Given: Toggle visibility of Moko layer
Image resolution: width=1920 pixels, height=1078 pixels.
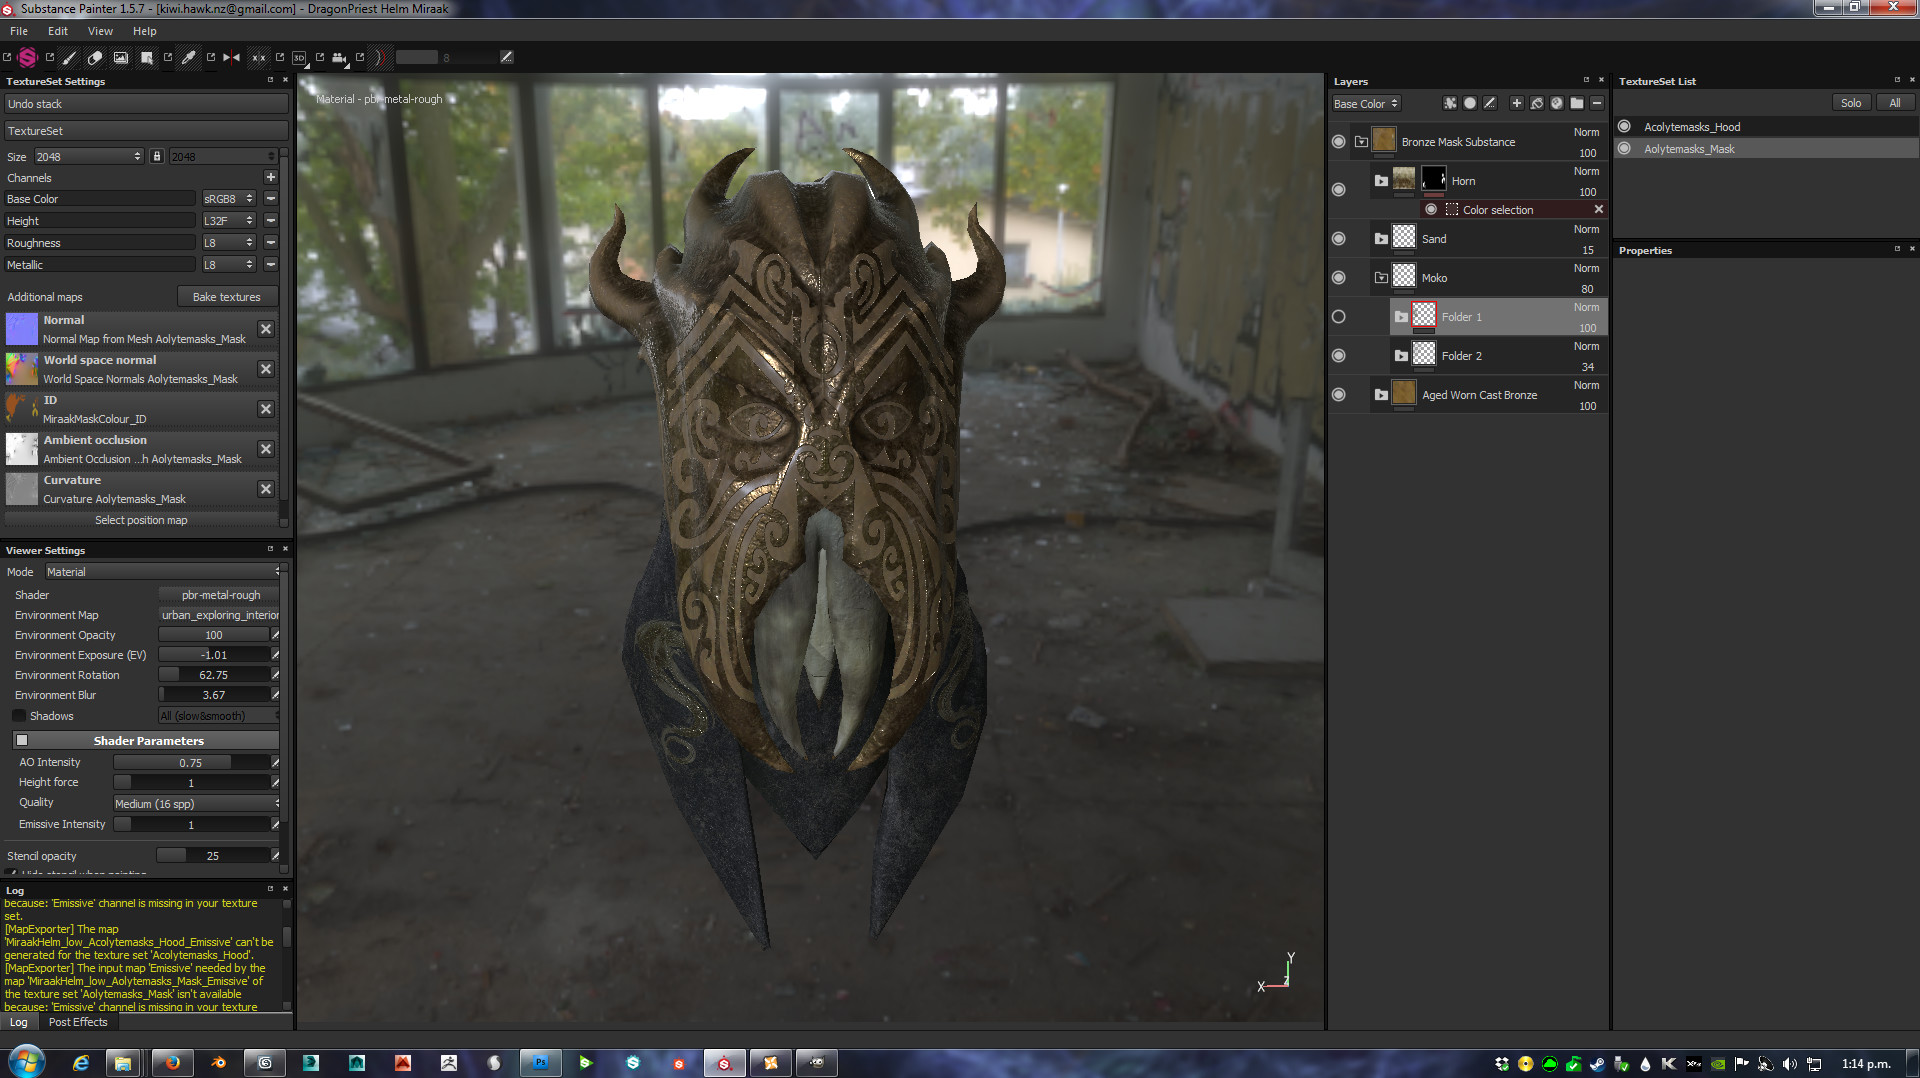Looking at the screenshot, I should (x=1338, y=278).
